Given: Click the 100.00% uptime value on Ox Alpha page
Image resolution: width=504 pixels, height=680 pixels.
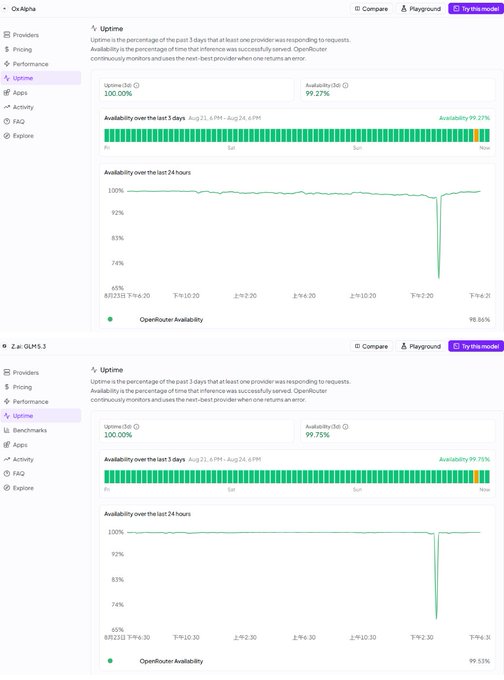Looking at the screenshot, I should point(118,93).
